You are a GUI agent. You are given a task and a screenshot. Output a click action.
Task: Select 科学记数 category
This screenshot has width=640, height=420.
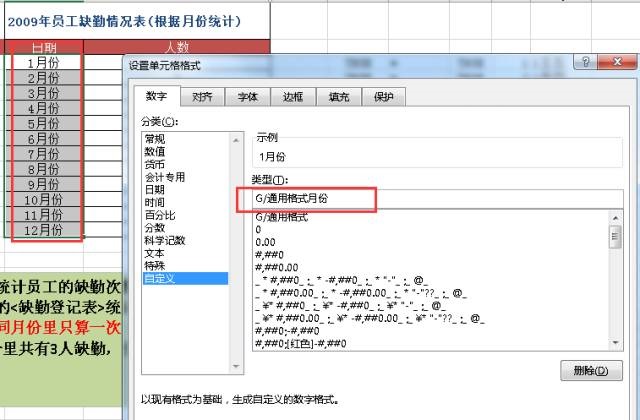pyautogui.click(x=185, y=240)
